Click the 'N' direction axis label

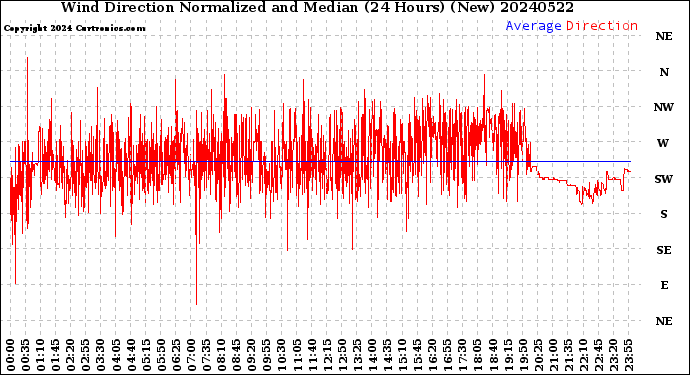tap(664, 72)
